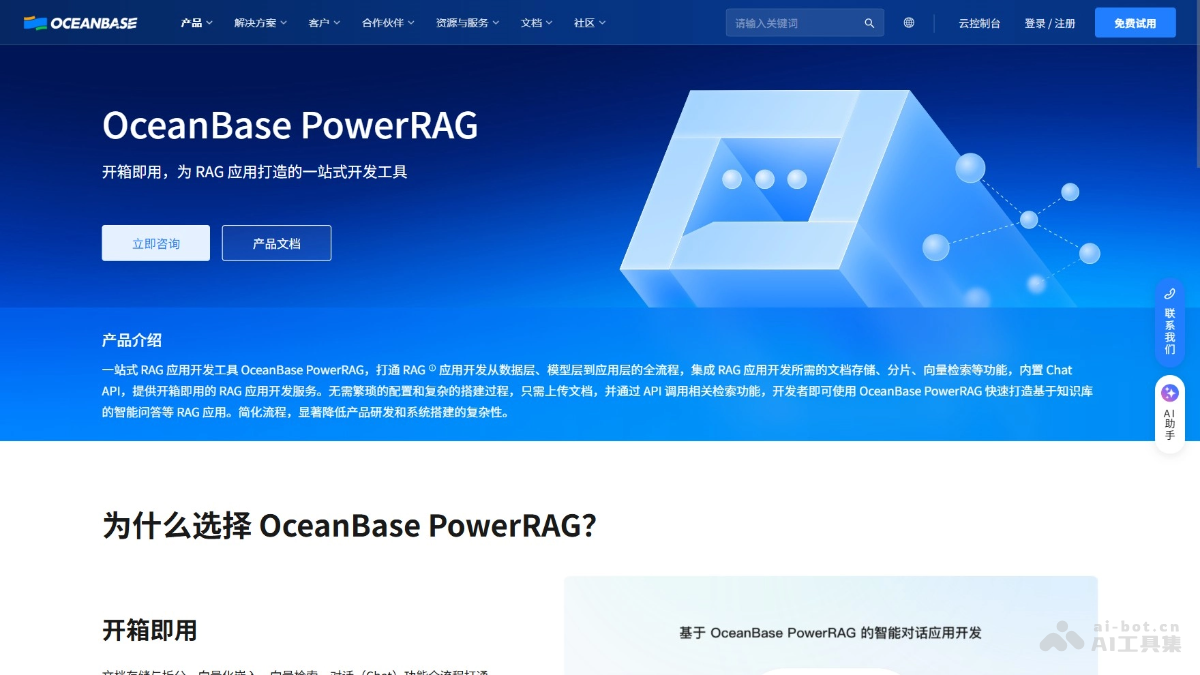Viewport: 1200px width, 675px height.
Task: Go to 云控制台
Action: pyautogui.click(x=979, y=22)
